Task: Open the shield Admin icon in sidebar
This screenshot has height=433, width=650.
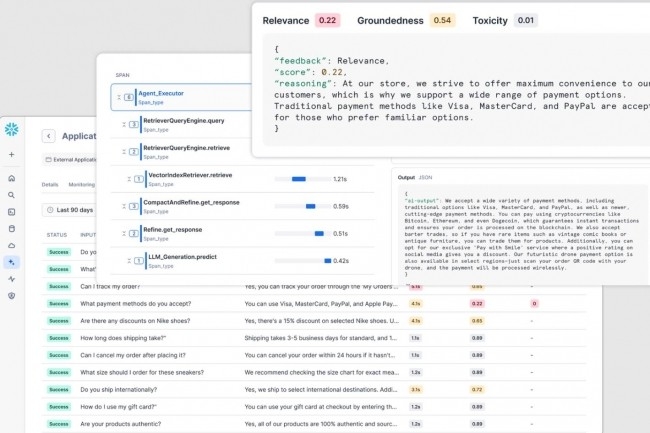Action: (x=12, y=296)
